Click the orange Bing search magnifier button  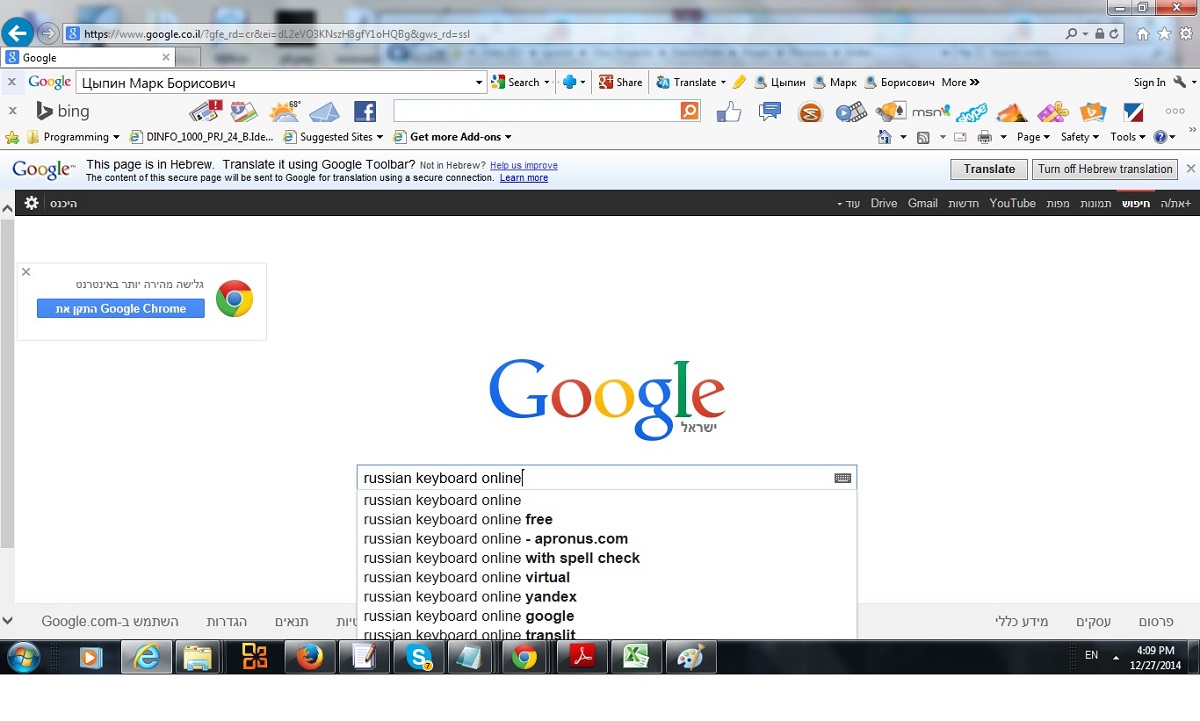pos(689,111)
